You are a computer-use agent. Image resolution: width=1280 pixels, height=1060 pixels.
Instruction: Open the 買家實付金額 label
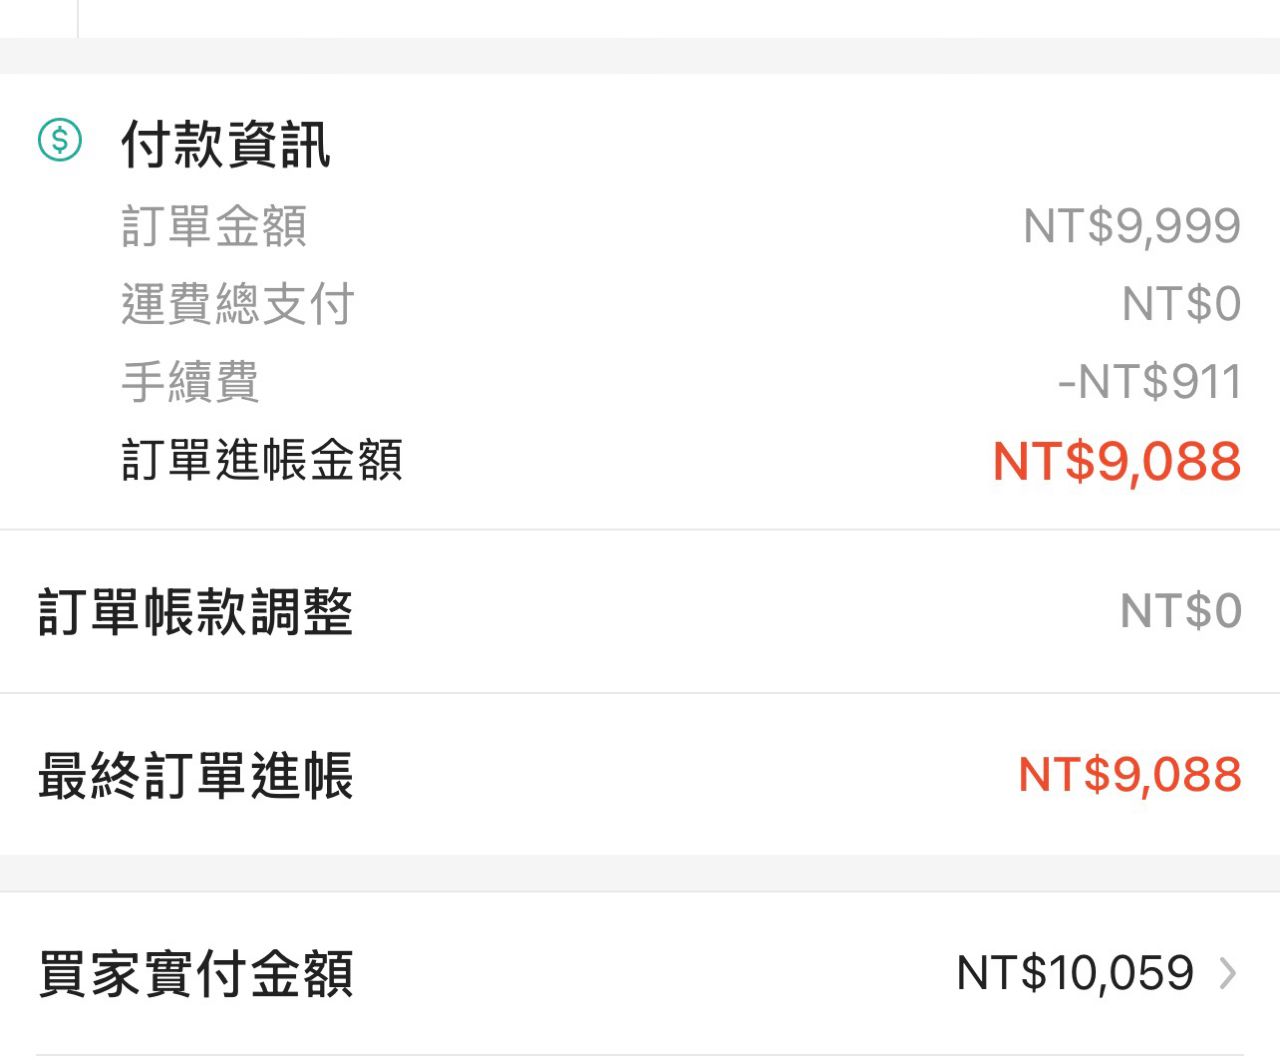tap(196, 974)
